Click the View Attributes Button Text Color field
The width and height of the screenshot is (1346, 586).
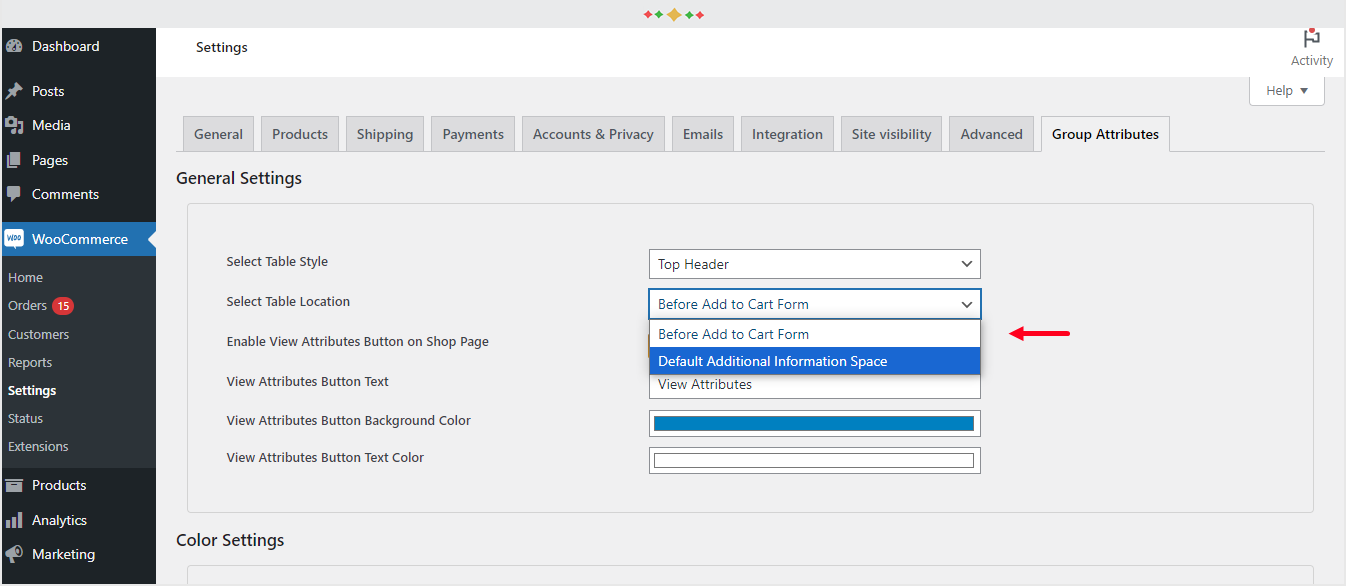point(814,459)
